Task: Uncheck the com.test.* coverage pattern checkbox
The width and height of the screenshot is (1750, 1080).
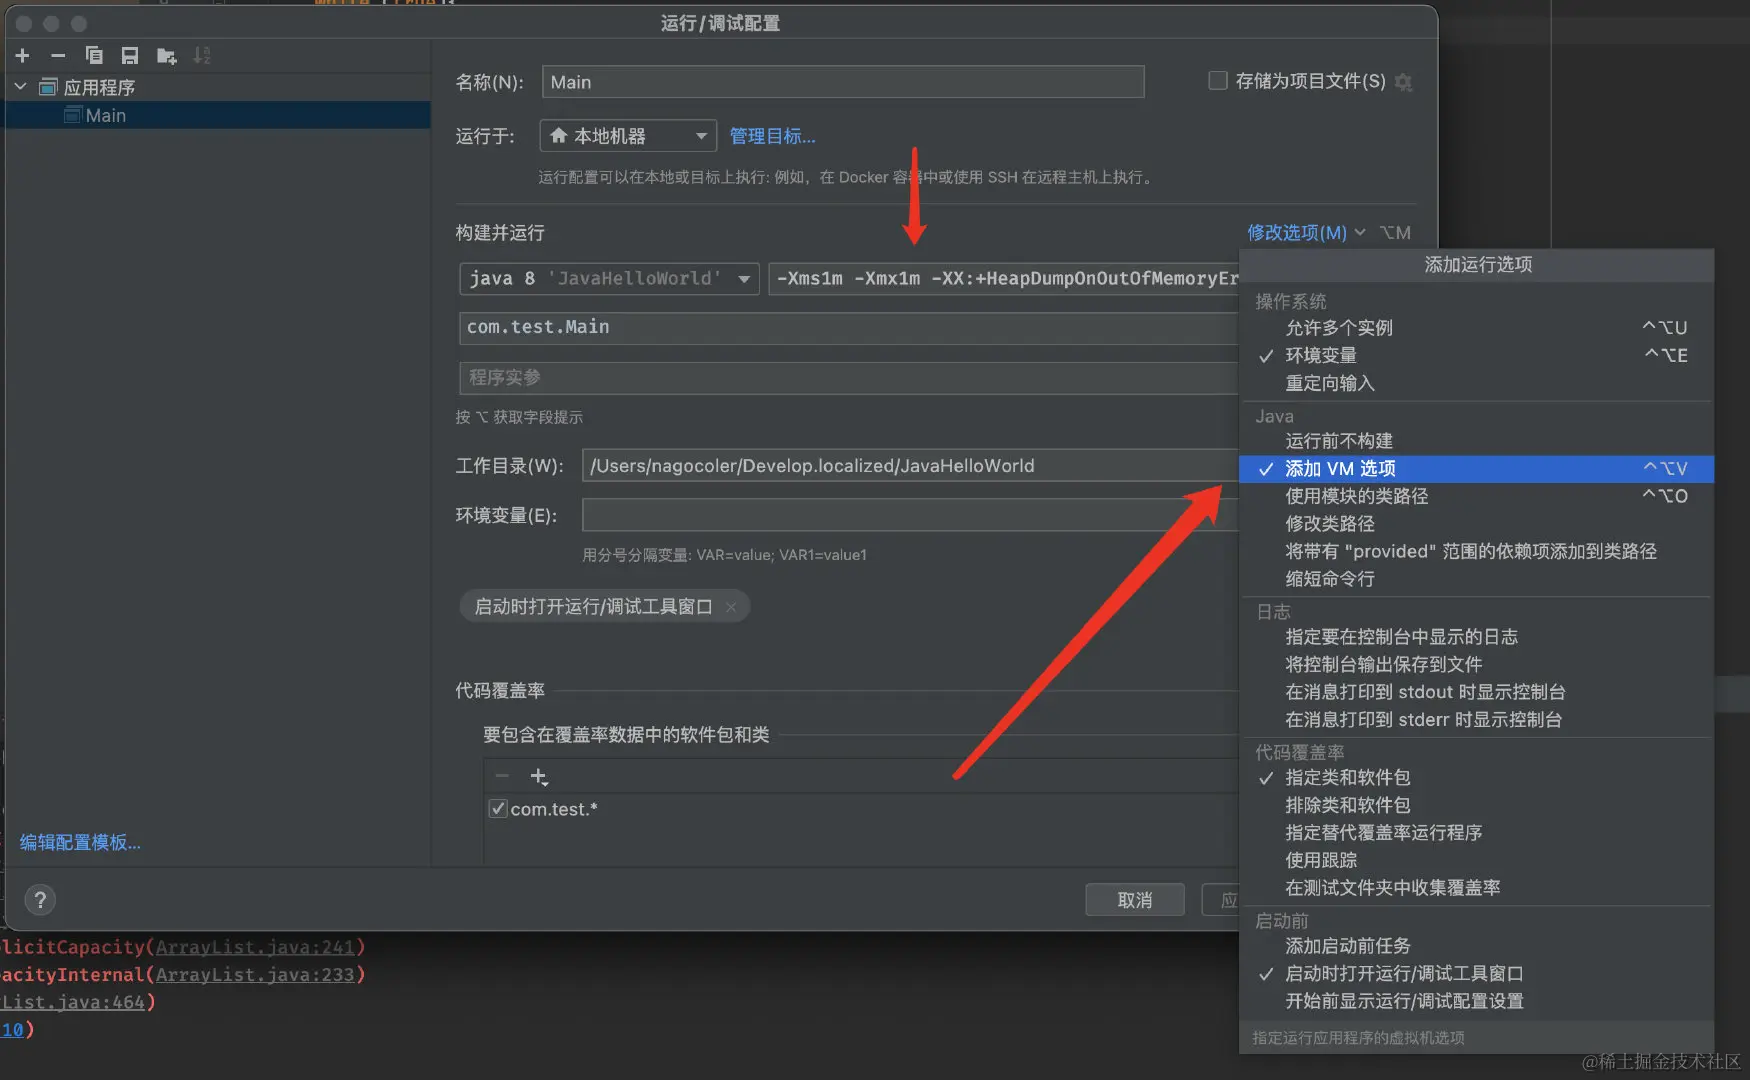Action: click(497, 809)
